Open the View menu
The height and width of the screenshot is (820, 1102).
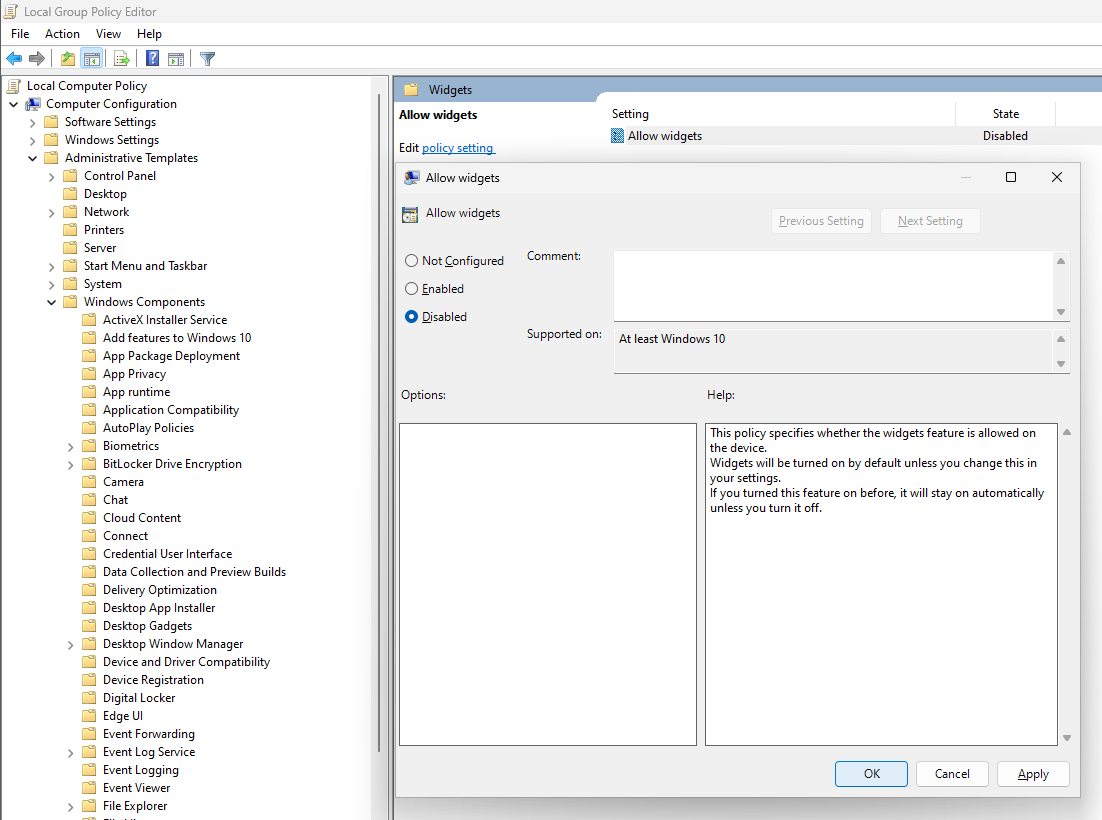(x=108, y=34)
